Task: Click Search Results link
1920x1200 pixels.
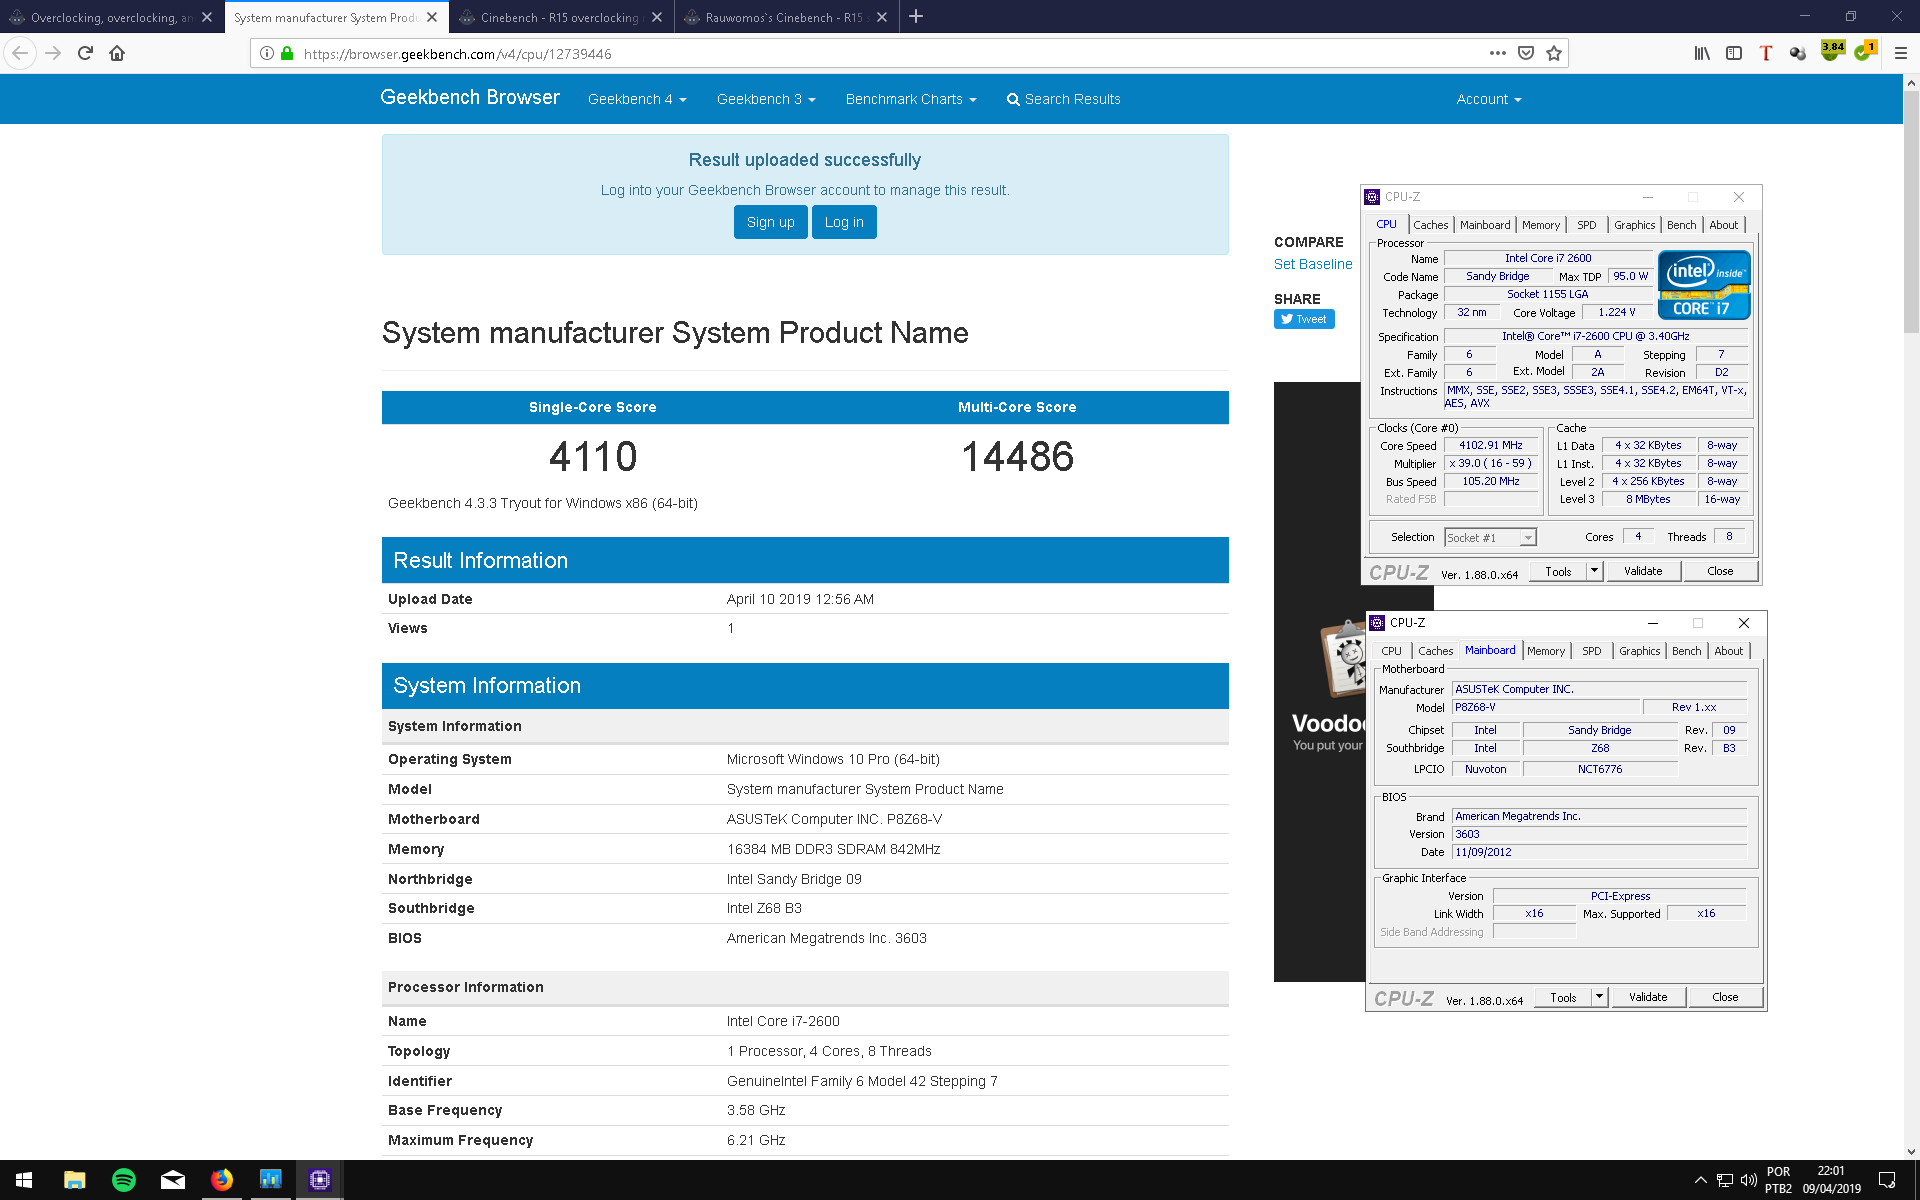Action: 1063,99
